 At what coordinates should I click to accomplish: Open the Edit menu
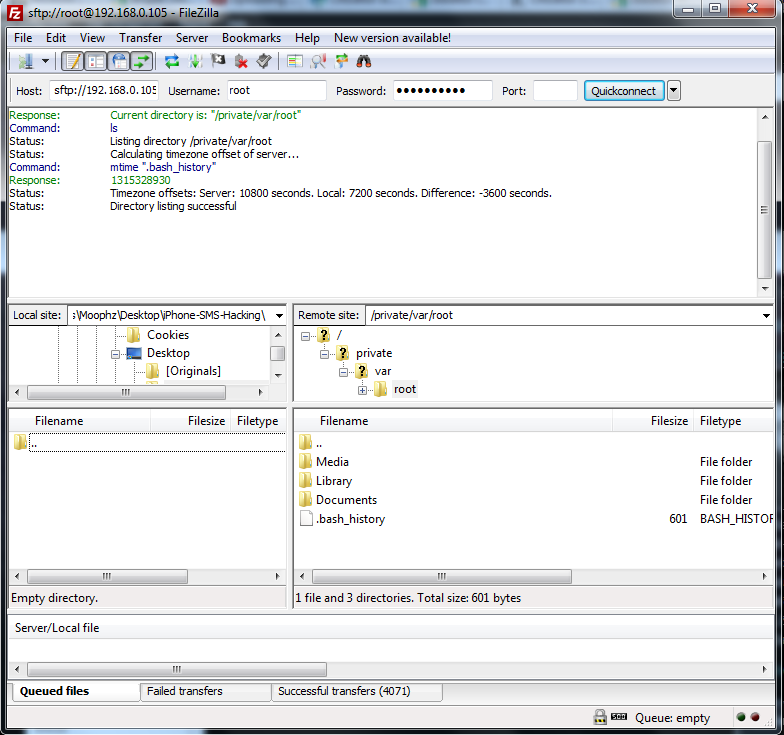pyautogui.click(x=56, y=38)
